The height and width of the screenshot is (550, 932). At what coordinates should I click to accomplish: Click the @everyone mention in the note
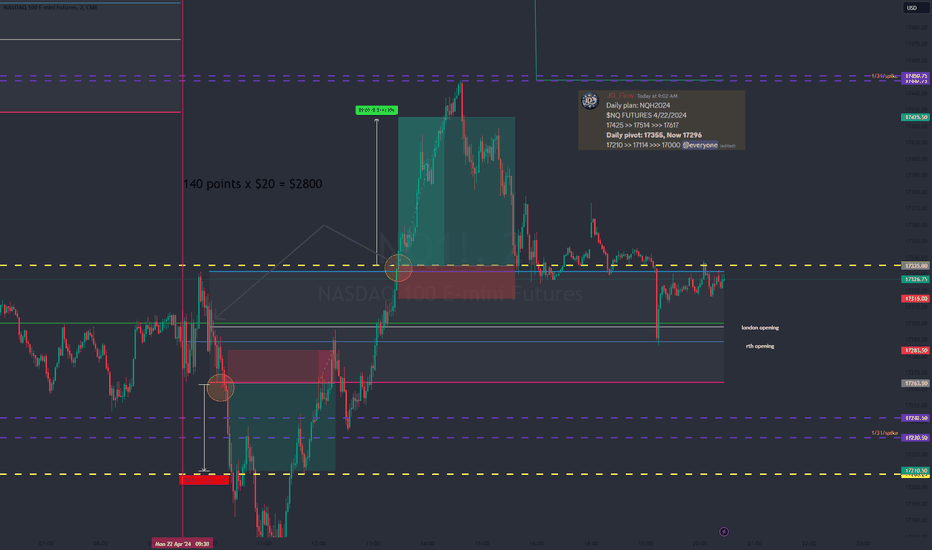(700, 145)
